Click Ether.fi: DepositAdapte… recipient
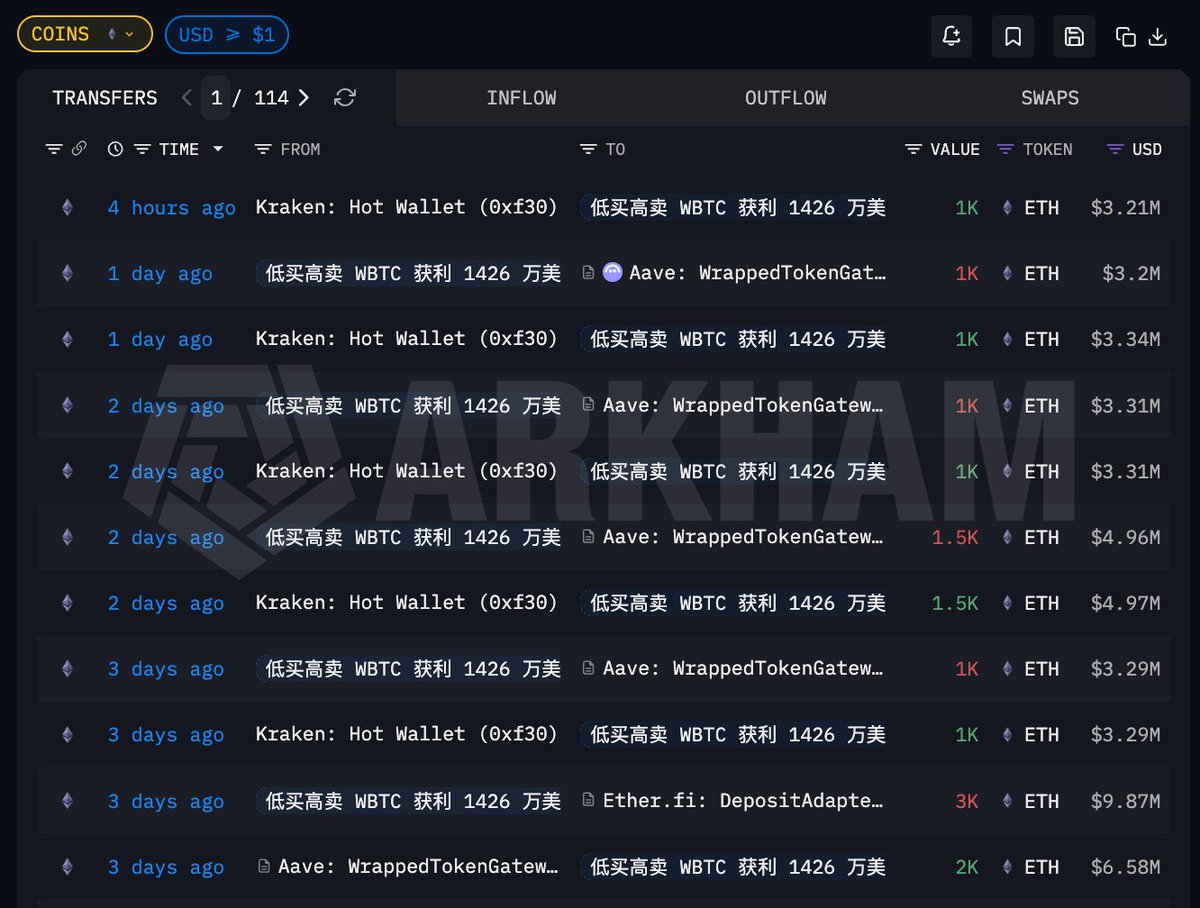Screen dimensions: 1200x908 point(743,801)
